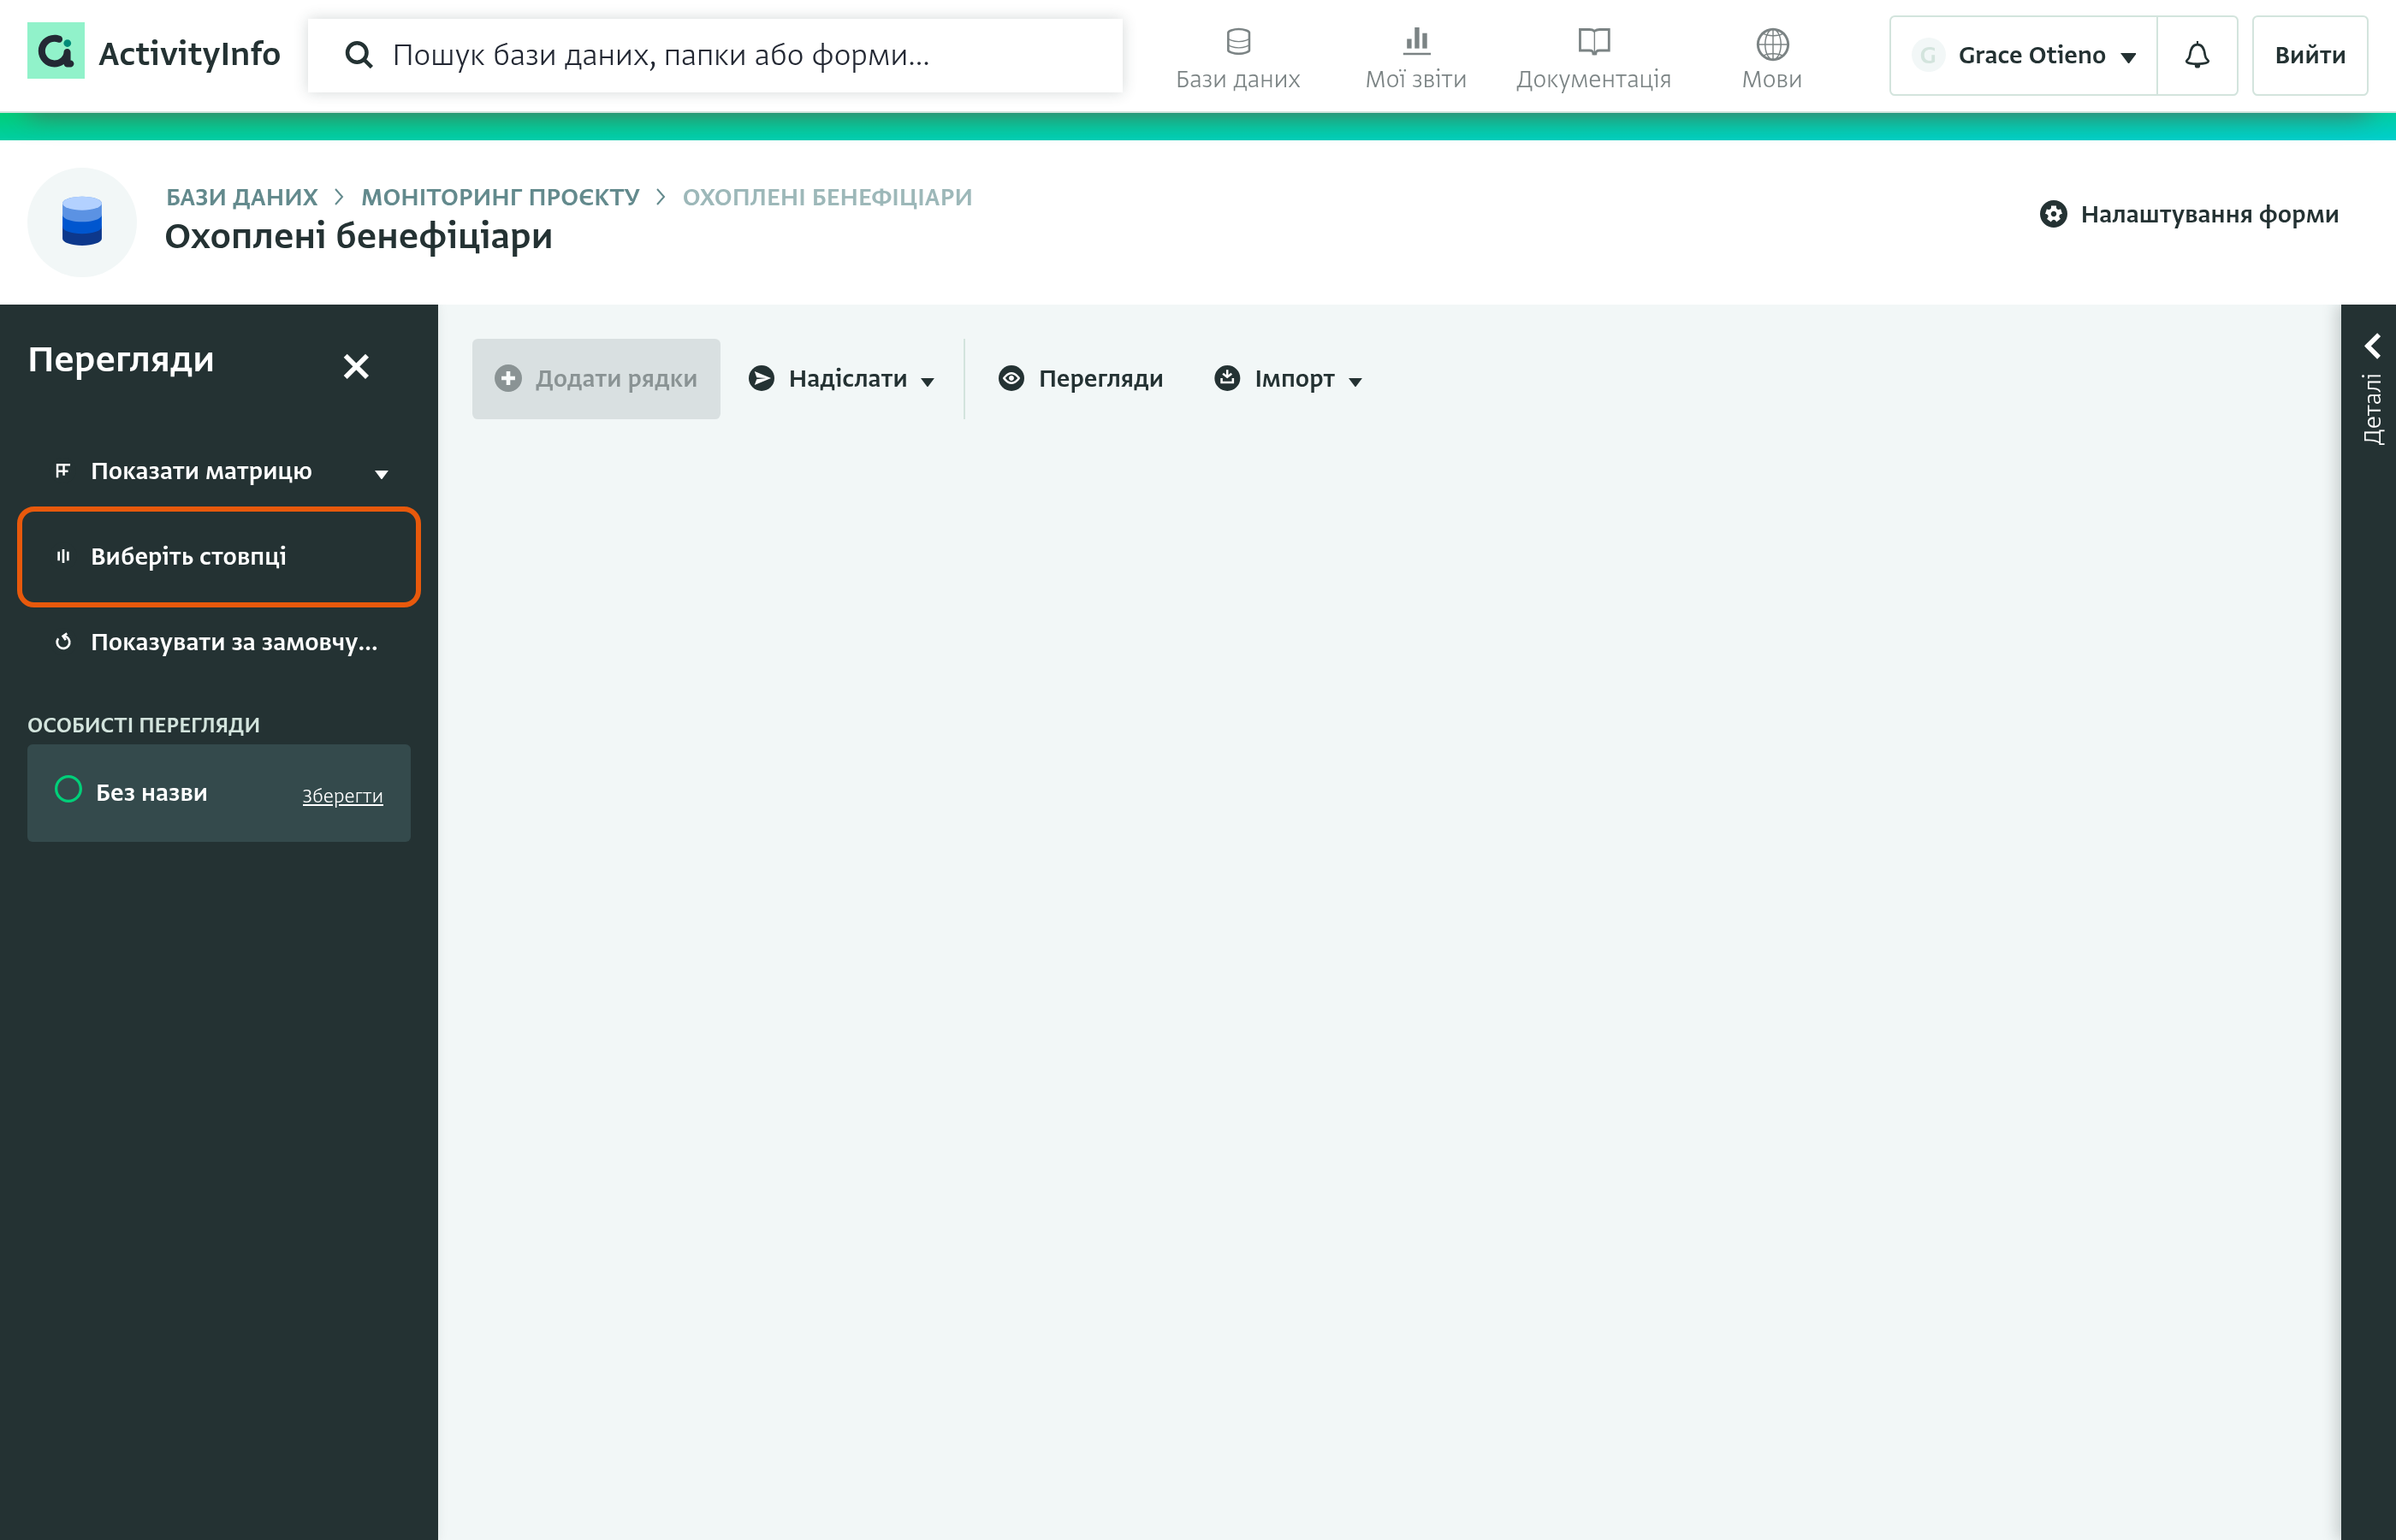Screen dimensions: 2396x1540
Task: Click the reset arrow icon
Action: [63, 642]
